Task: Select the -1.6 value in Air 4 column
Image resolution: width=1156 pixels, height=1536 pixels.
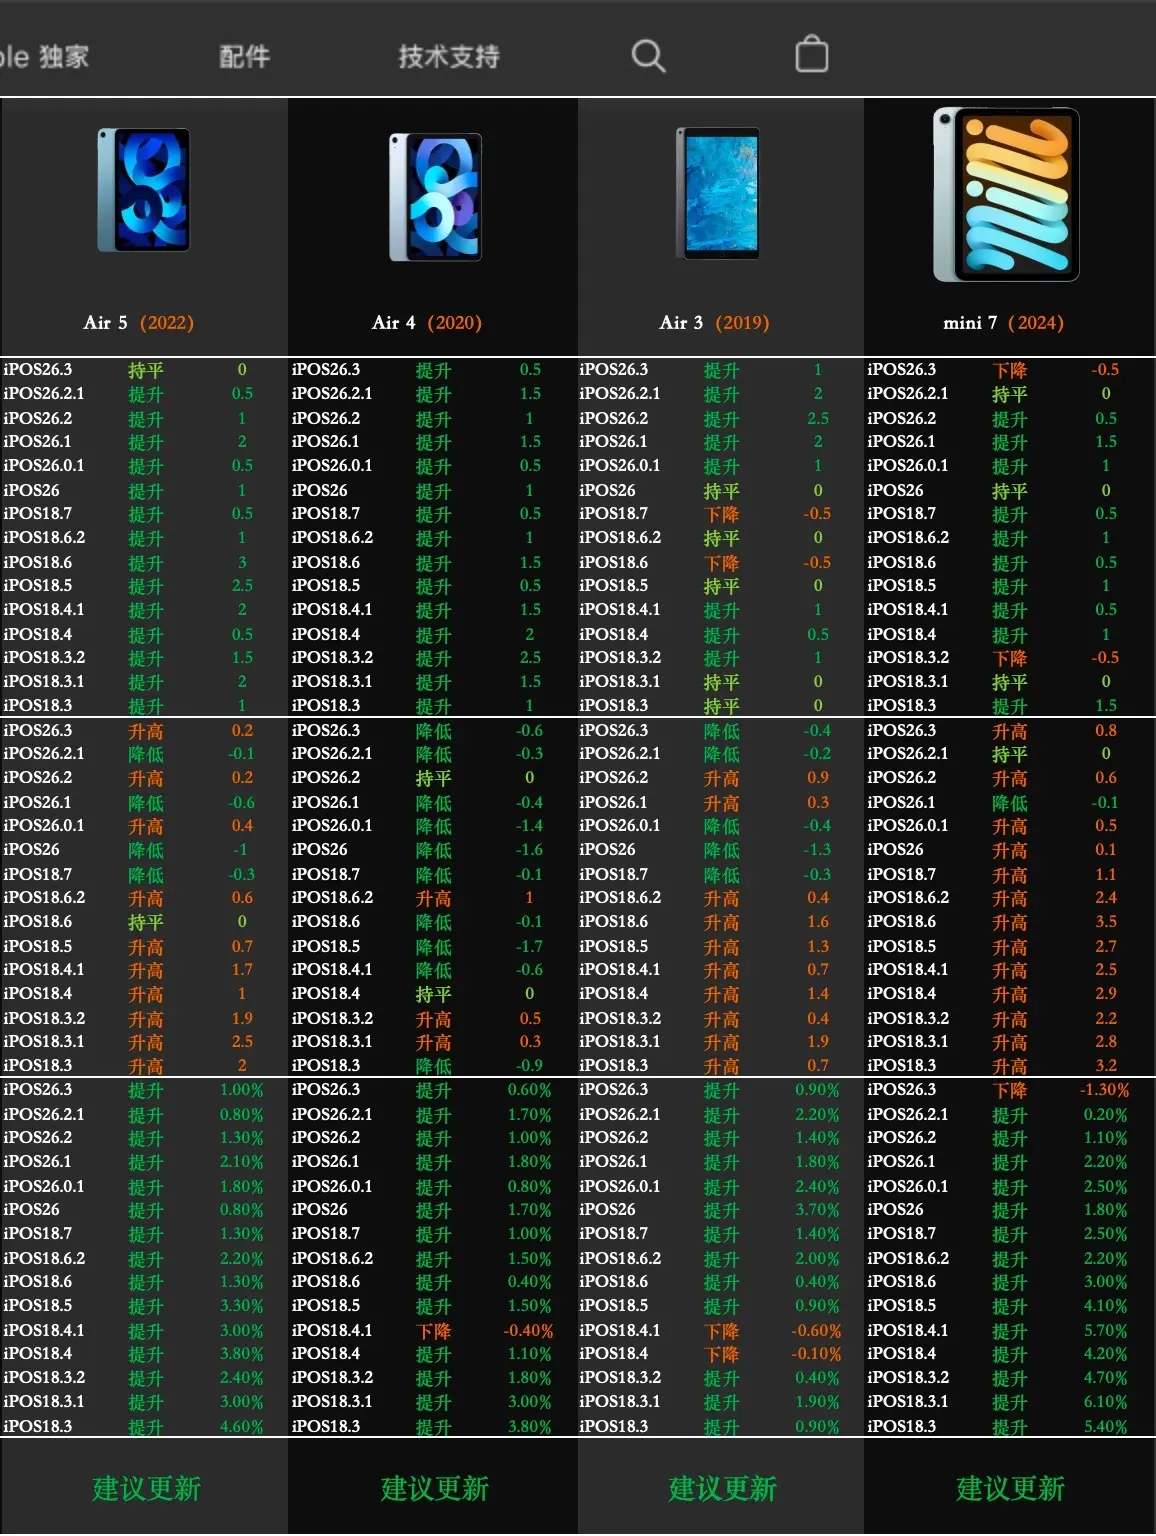Action: click(x=530, y=849)
